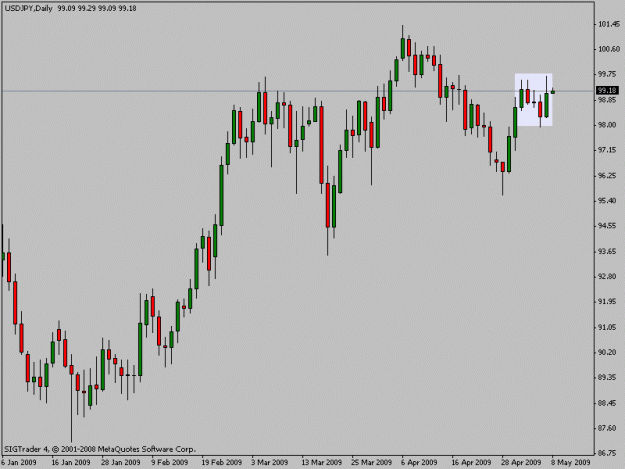This screenshot has height=469, width=625.
Task: Select the small last candle at 8 May 2009
Action: click(x=553, y=92)
